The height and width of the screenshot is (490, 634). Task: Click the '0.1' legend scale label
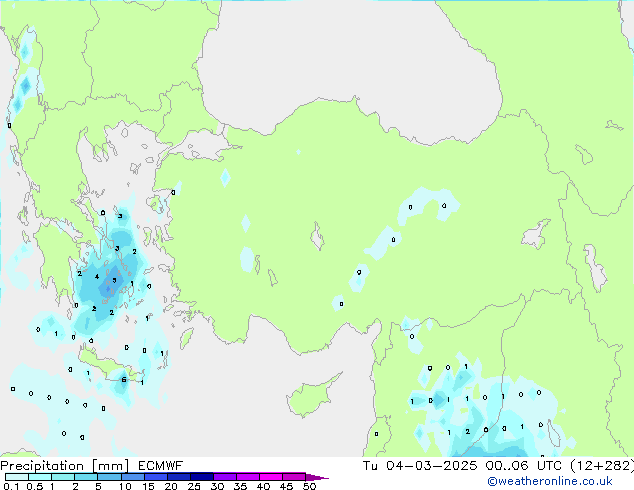pos(11,486)
